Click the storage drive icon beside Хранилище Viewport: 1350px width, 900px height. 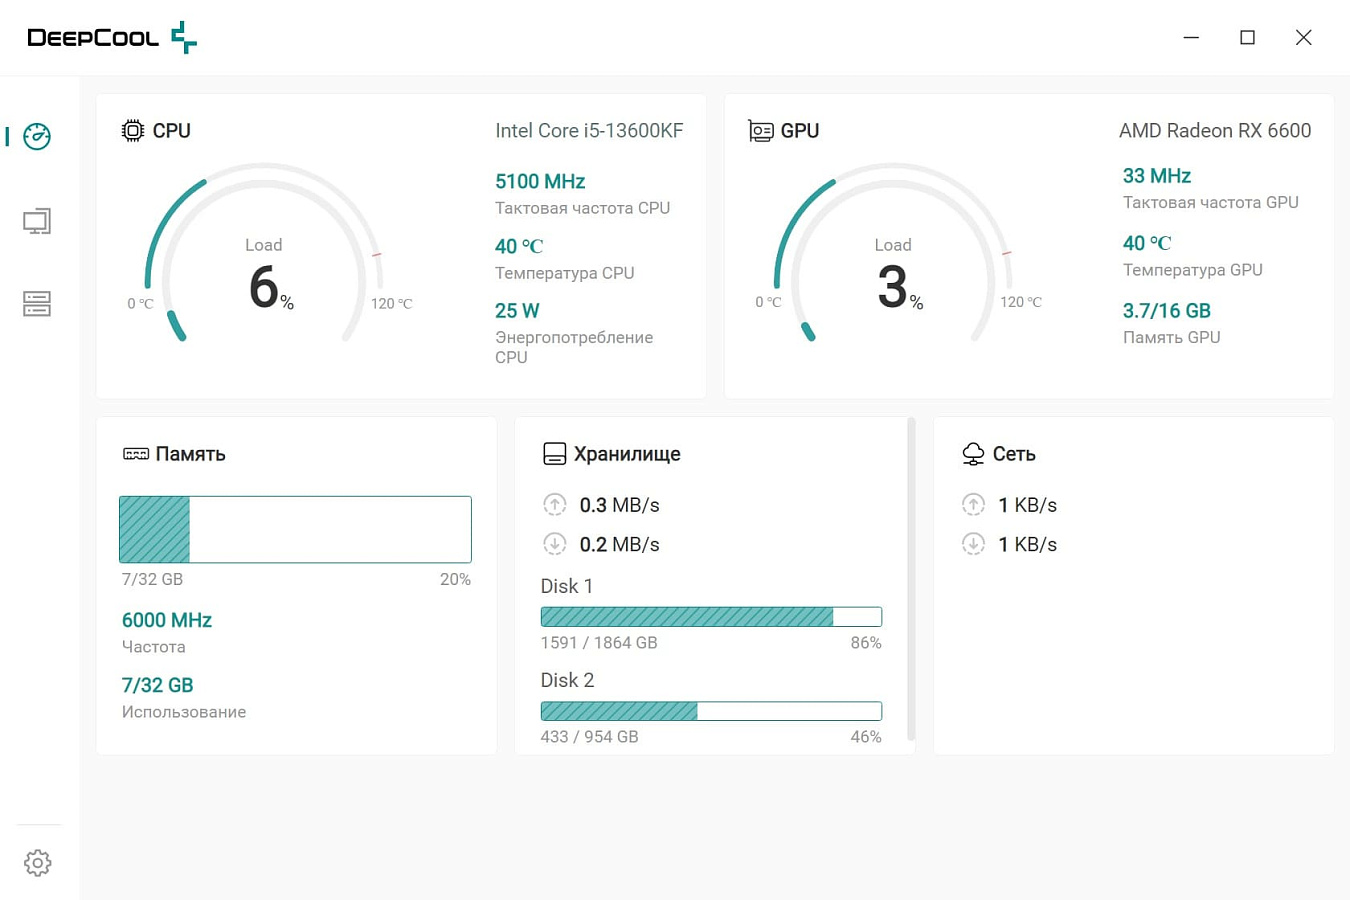coord(554,454)
